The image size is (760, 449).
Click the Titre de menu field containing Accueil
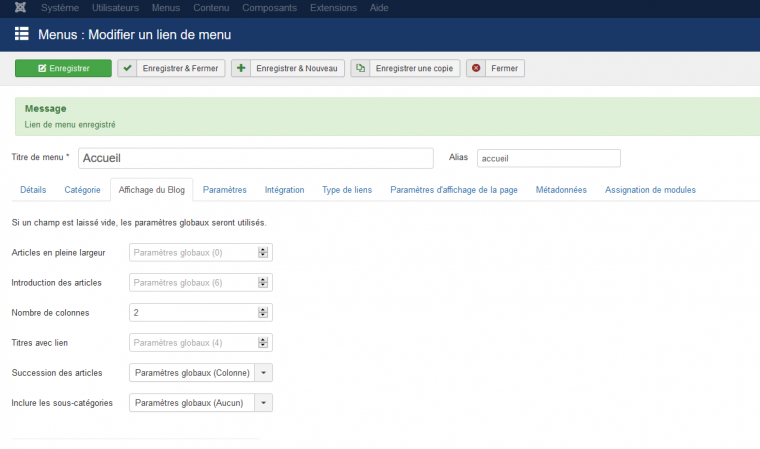[256, 158]
